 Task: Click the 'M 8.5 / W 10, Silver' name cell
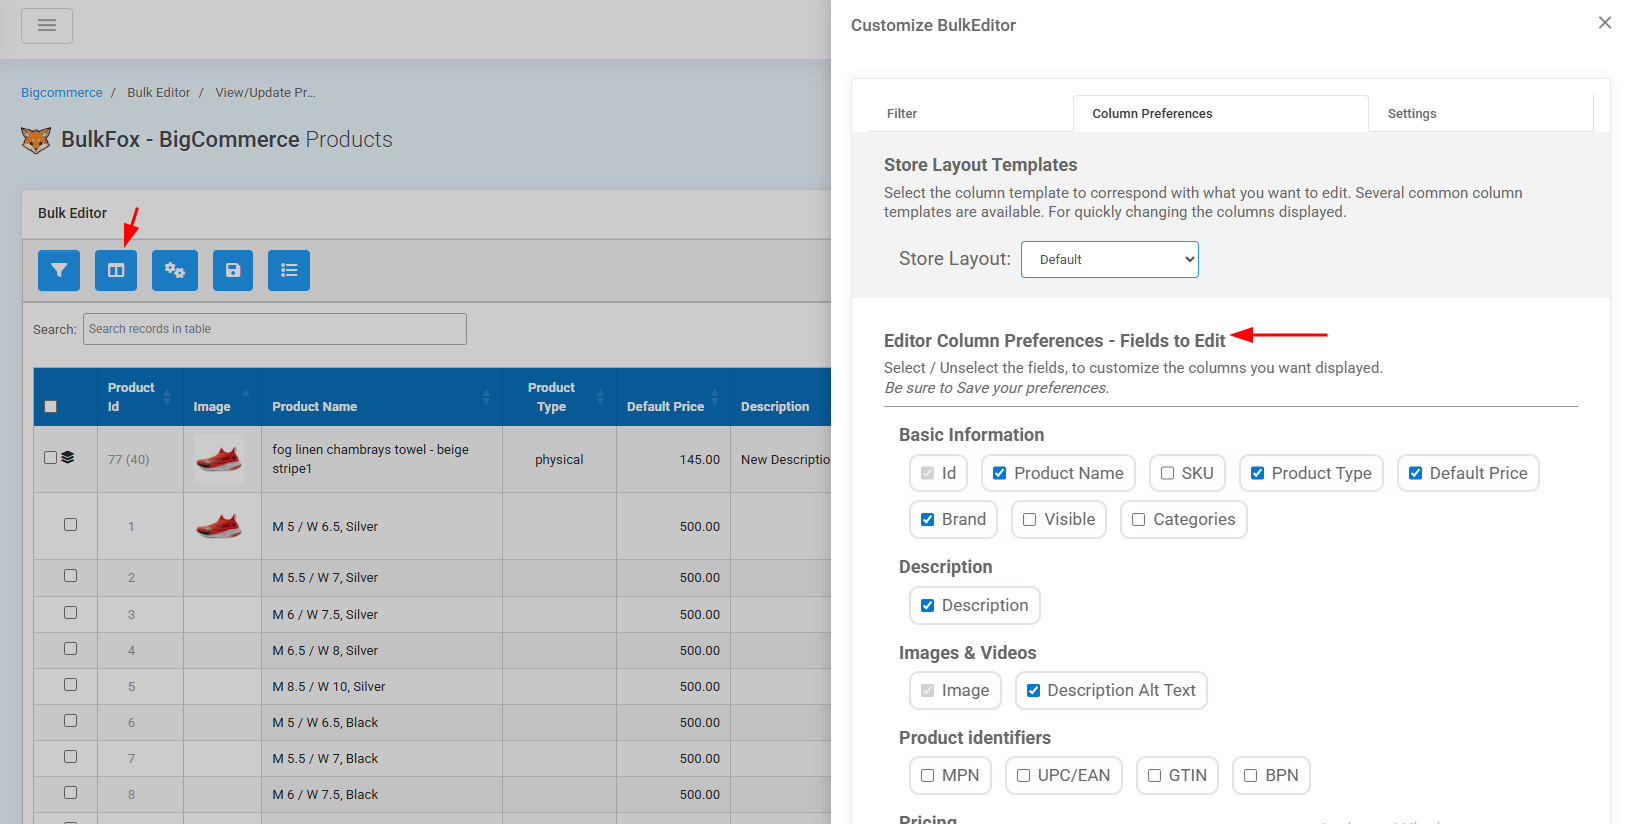[382, 686]
